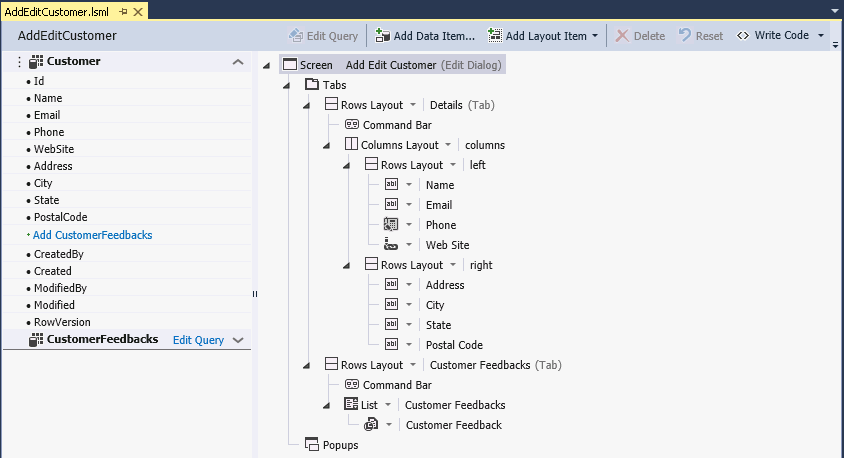Click the Add CustomerFeedbacks link

coord(93,235)
